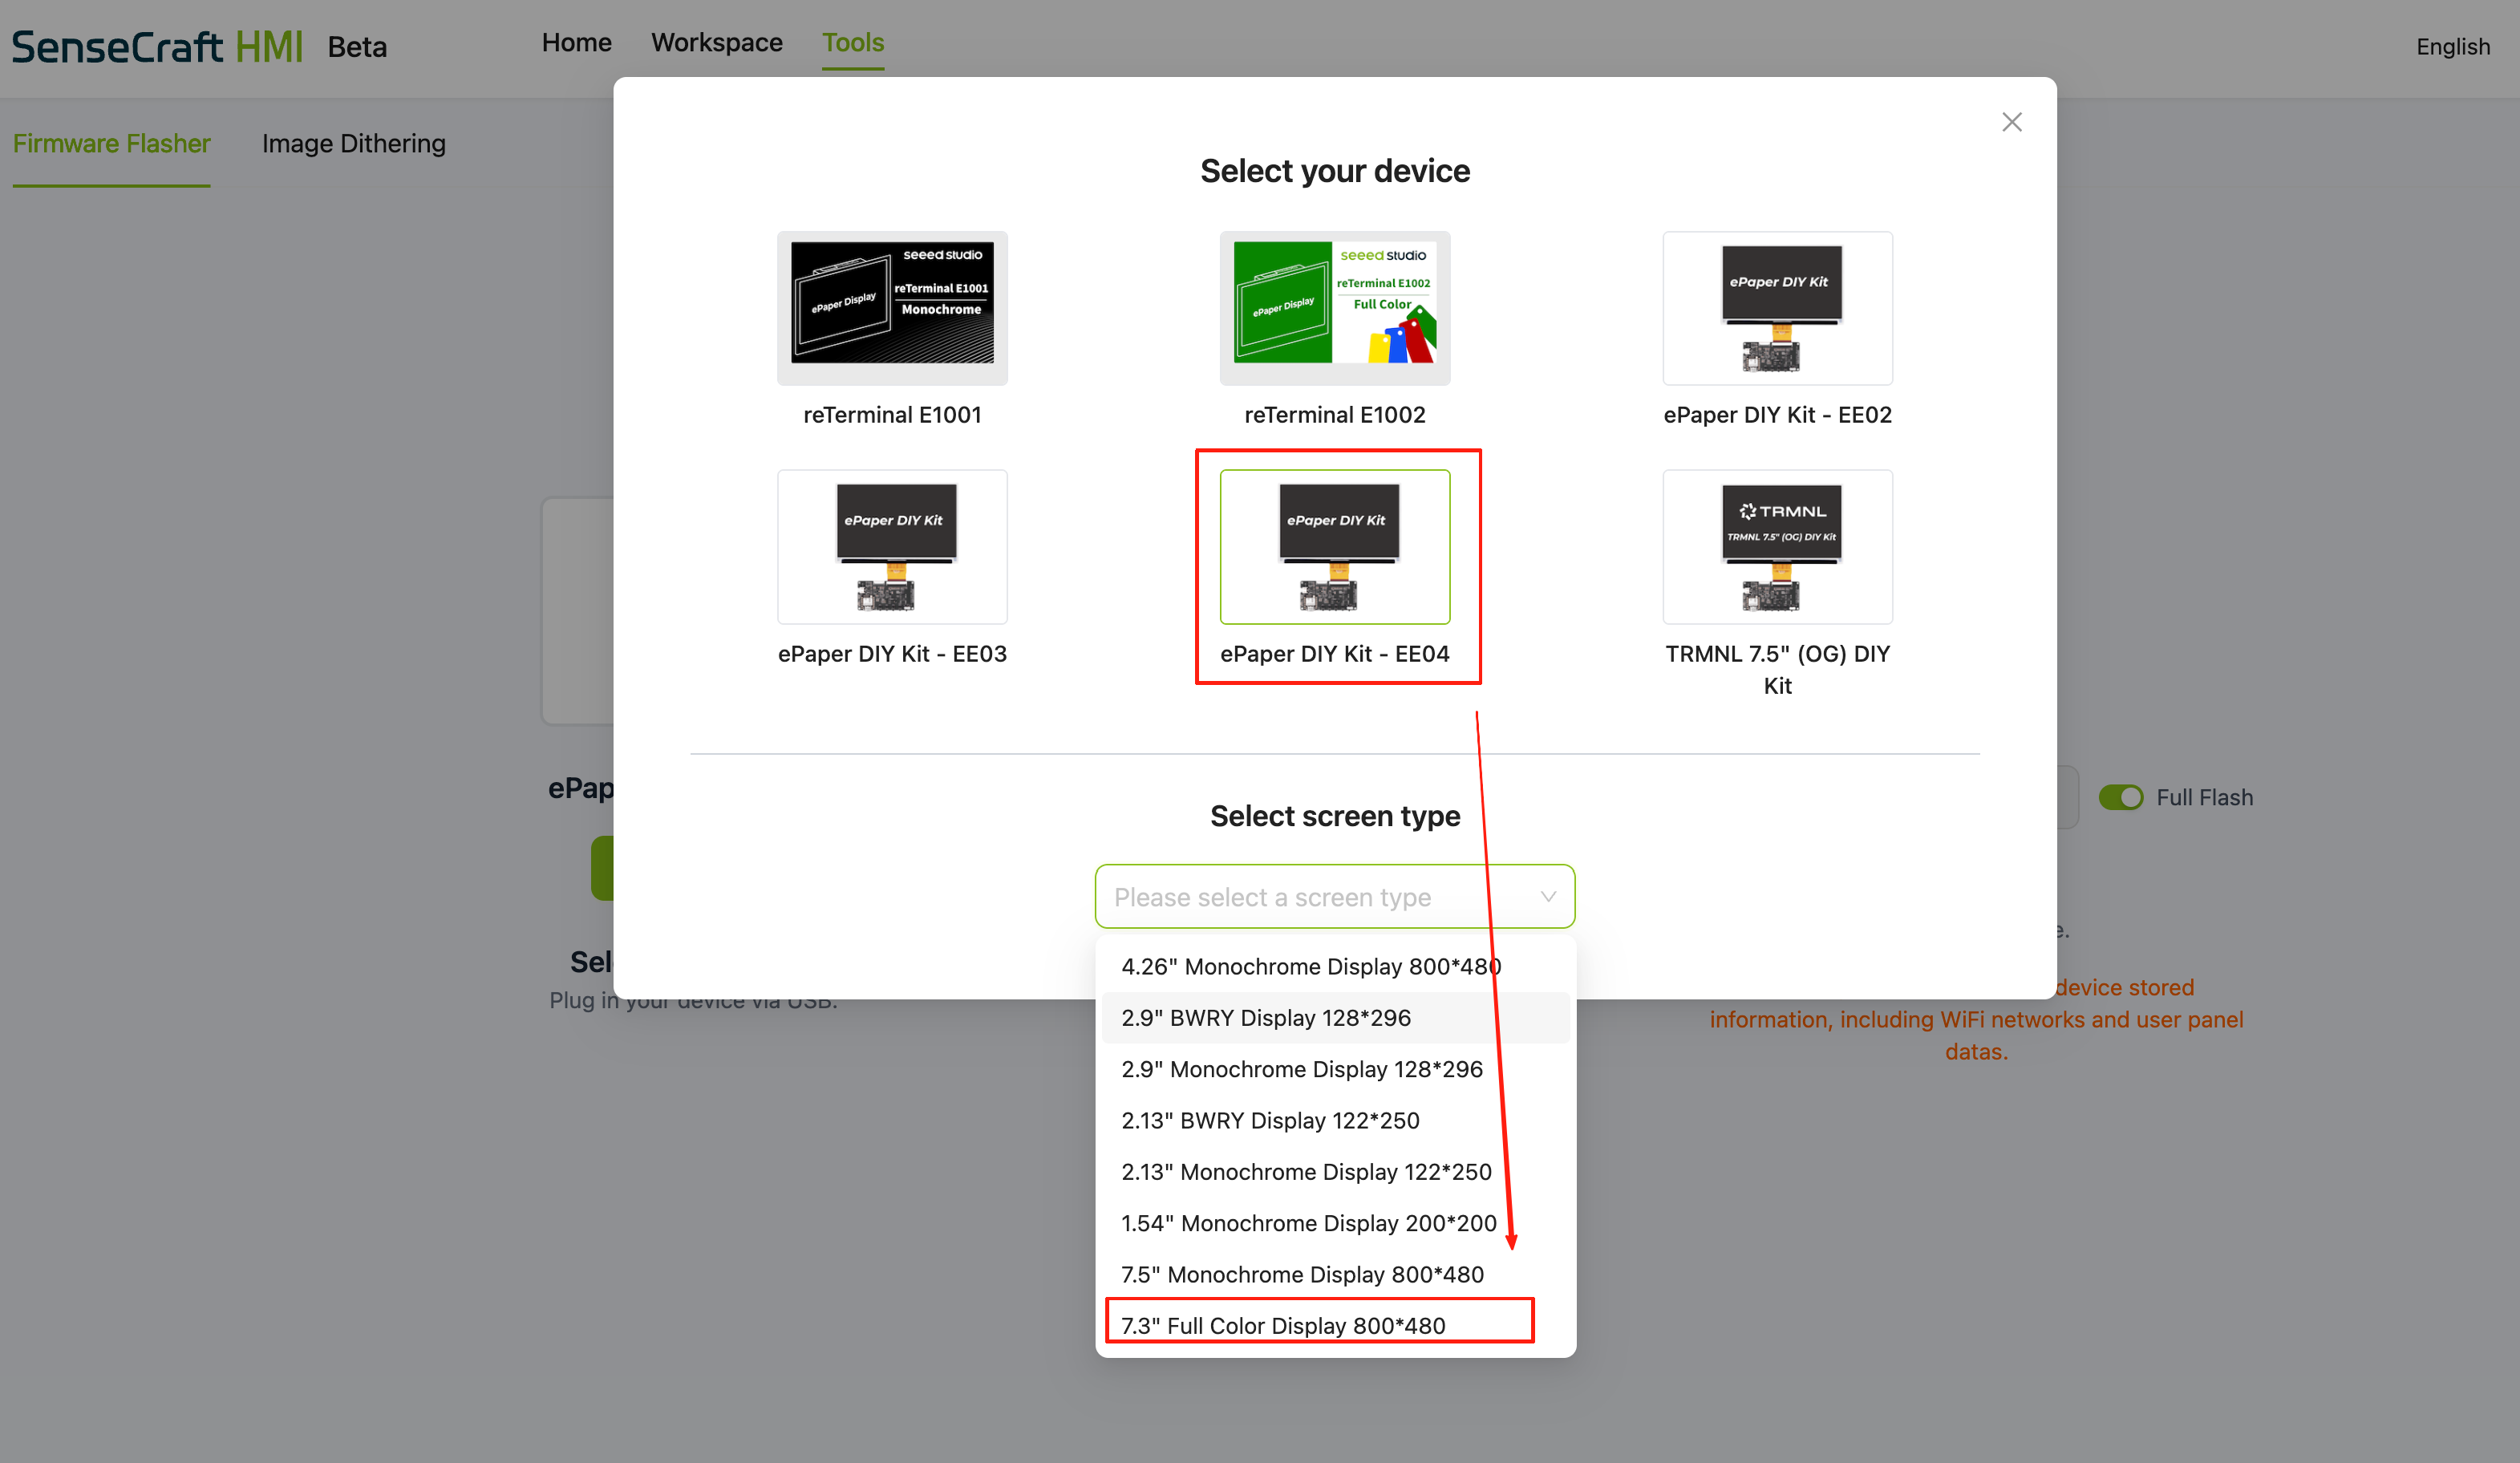Image resolution: width=2520 pixels, height=1463 pixels.
Task: Pick 2.9" BWRY Display 128*296 option
Action: [x=1265, y=1017]
